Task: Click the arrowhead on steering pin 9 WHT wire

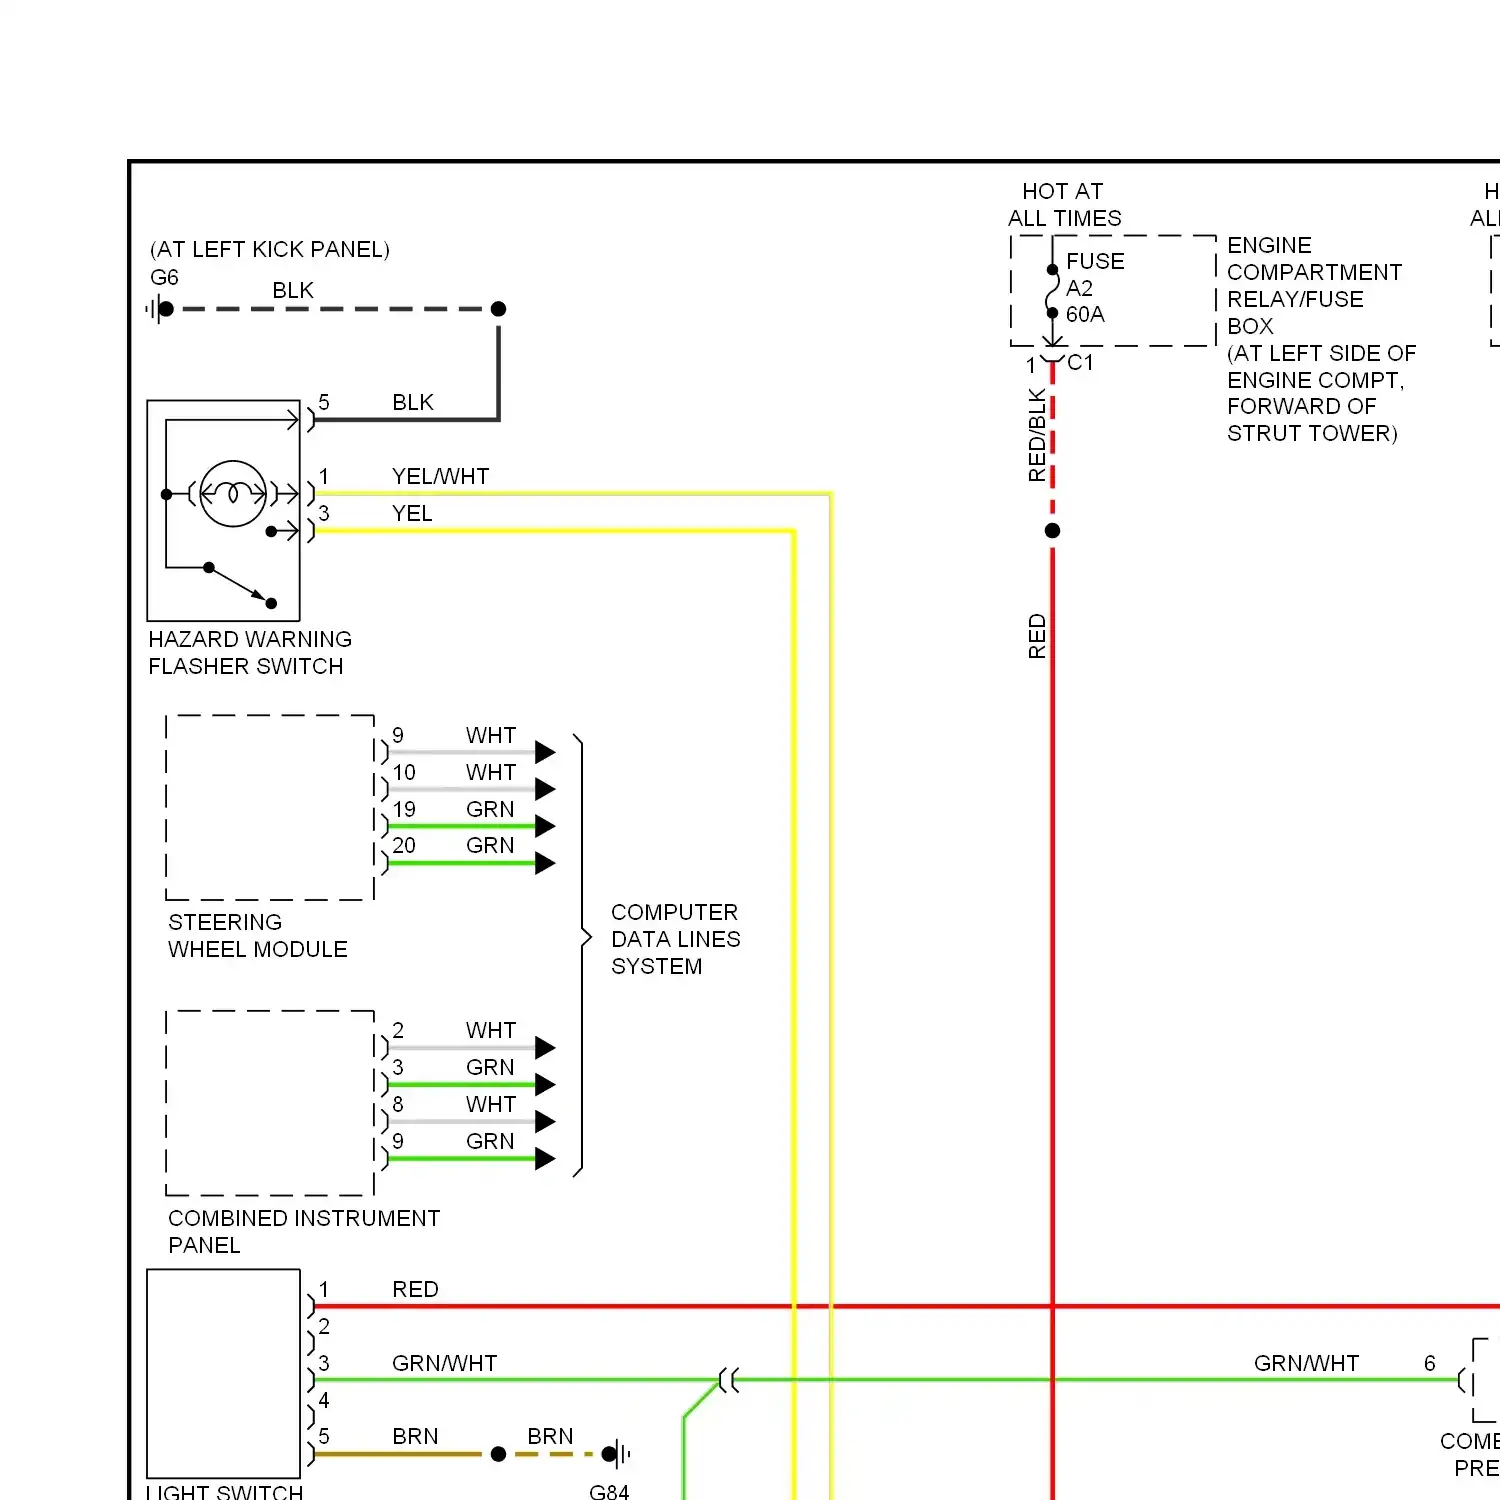Action: (545, 752)
